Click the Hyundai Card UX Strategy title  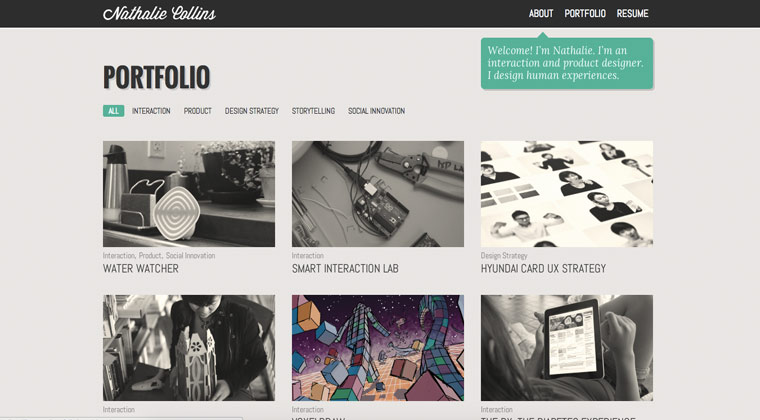pyautogui.click(x=543, y=268)
